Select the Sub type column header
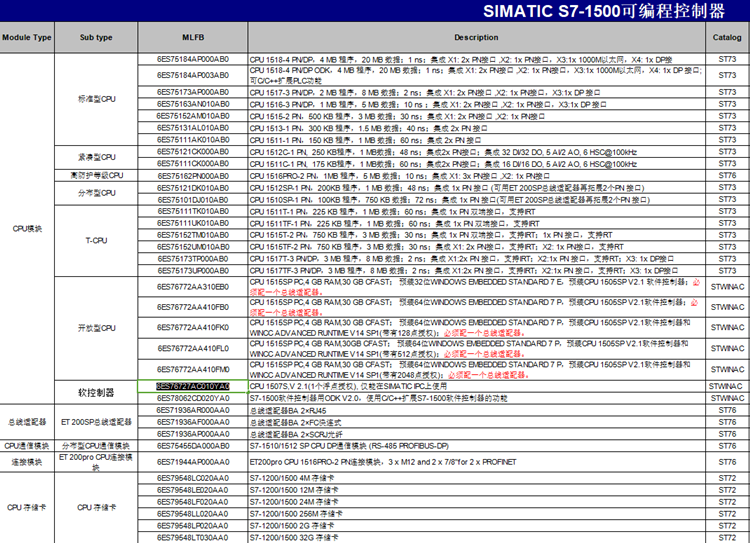The image size is (750, 543). [x=96, y=37]
